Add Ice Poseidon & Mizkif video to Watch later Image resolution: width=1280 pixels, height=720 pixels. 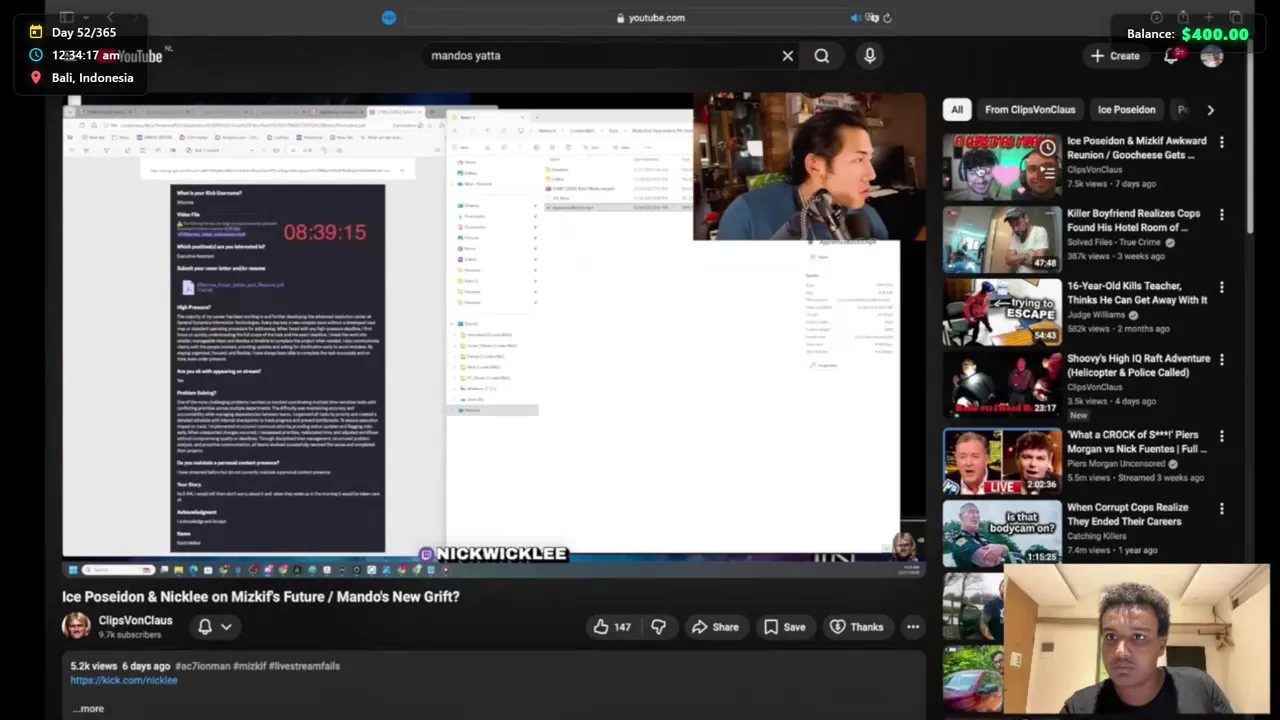1047,148
